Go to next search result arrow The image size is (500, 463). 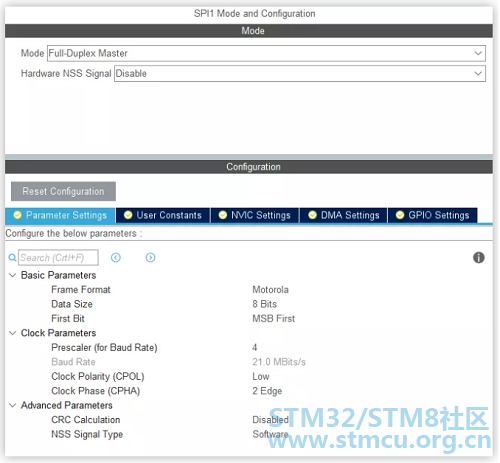click(x=150, y=258)
